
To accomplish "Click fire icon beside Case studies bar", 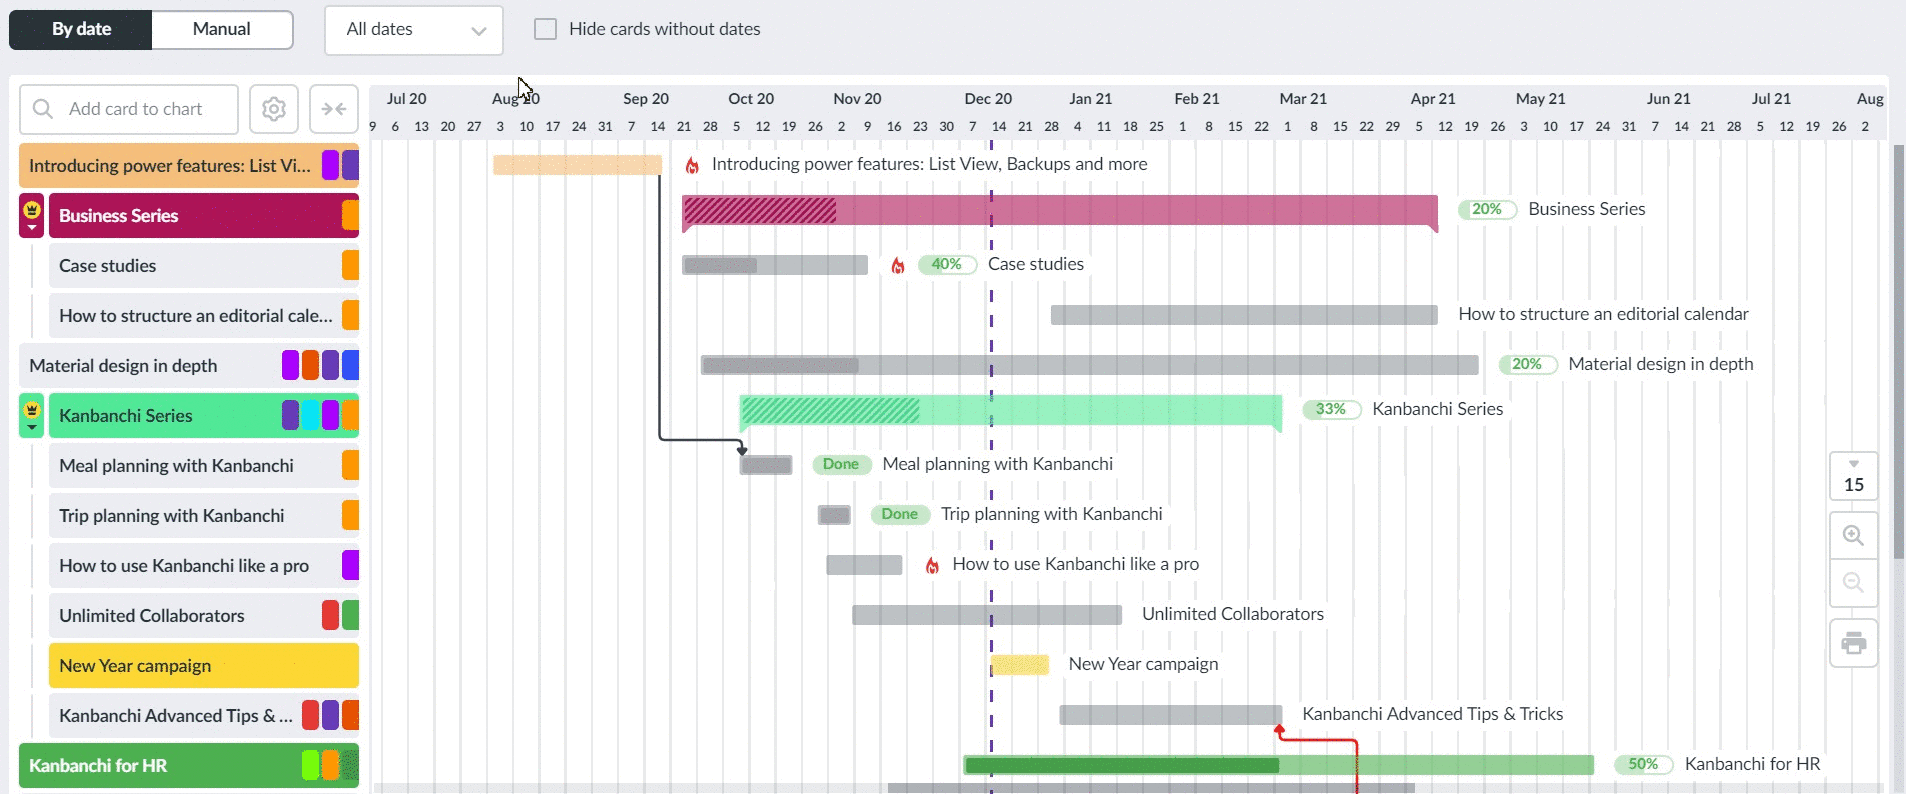I will coord(898,265).
